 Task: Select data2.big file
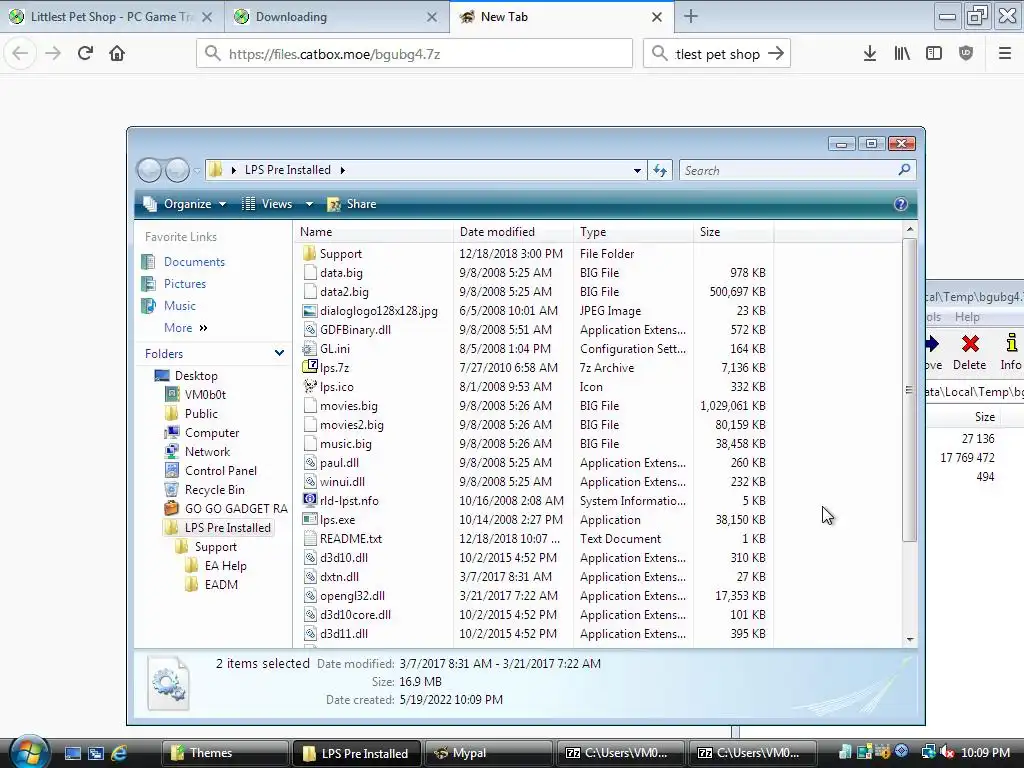tap(344, 292)
